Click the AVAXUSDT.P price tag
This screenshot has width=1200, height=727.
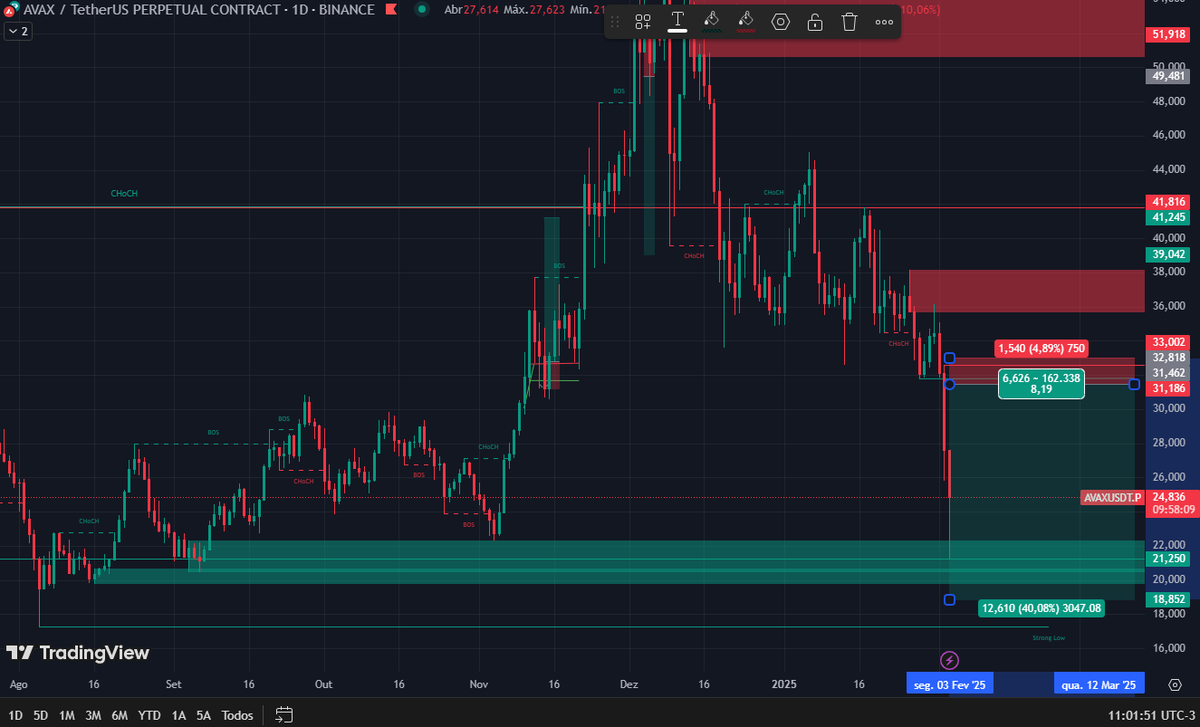pyautogui.click(x=1112, y=497)
